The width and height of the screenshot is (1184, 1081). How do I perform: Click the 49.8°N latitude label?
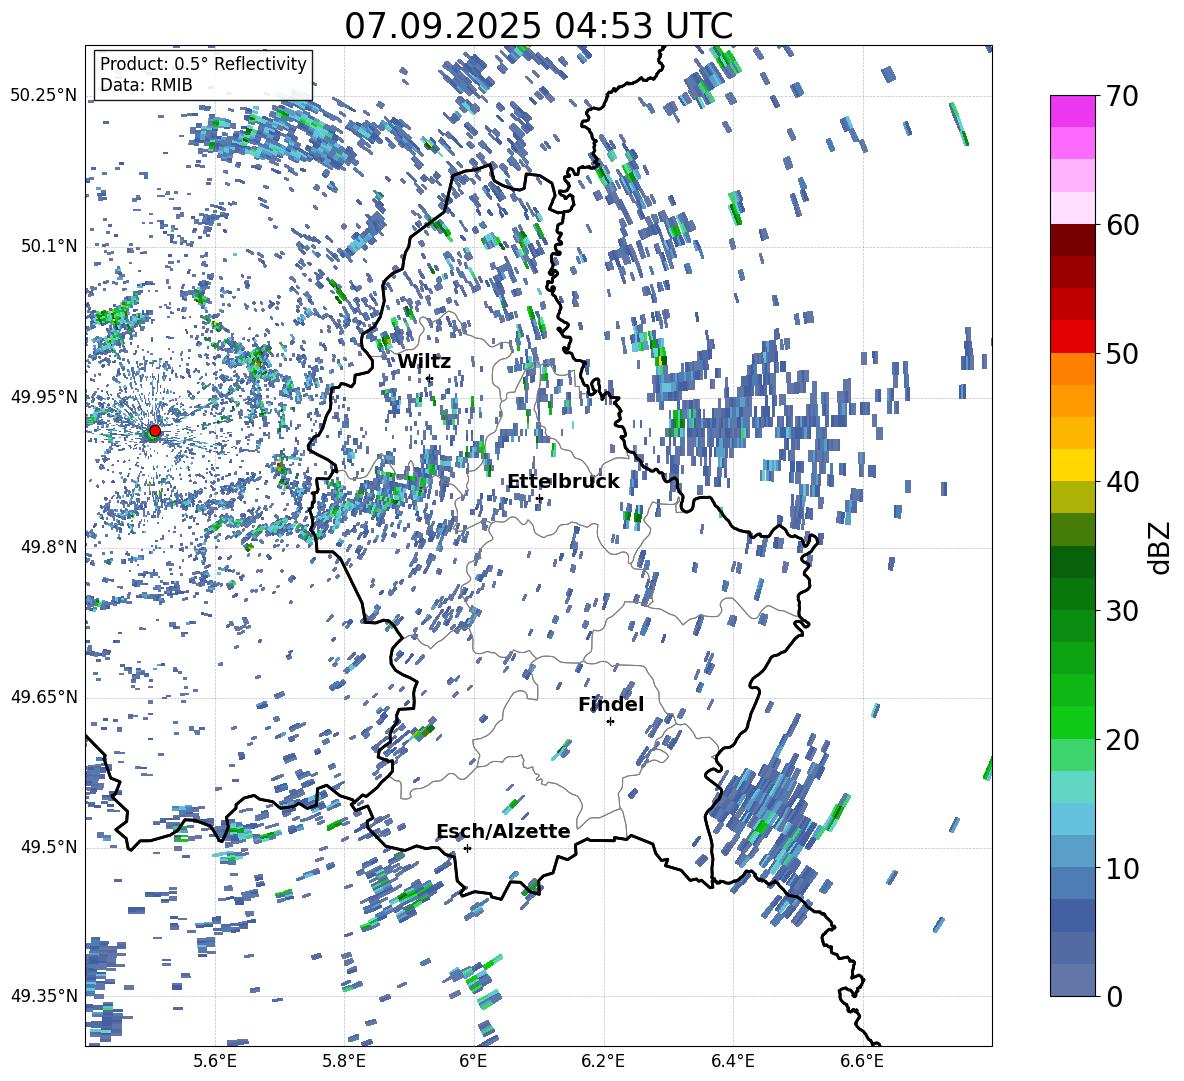tap(48, 547)
